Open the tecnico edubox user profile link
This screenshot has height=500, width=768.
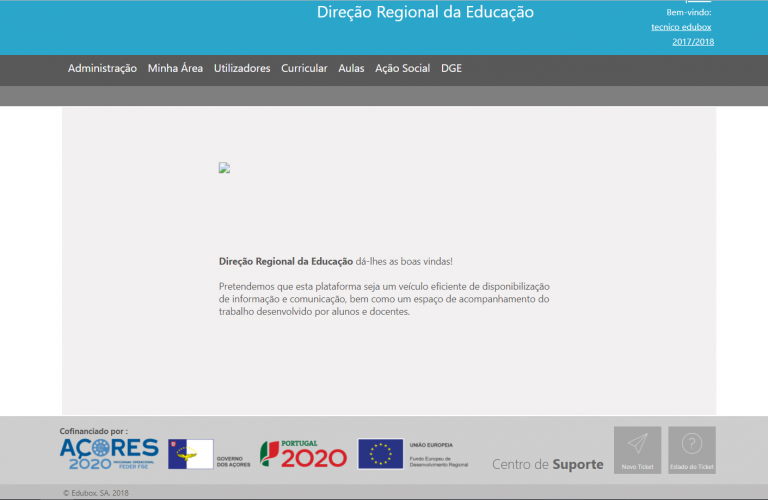tap(681, 27)
